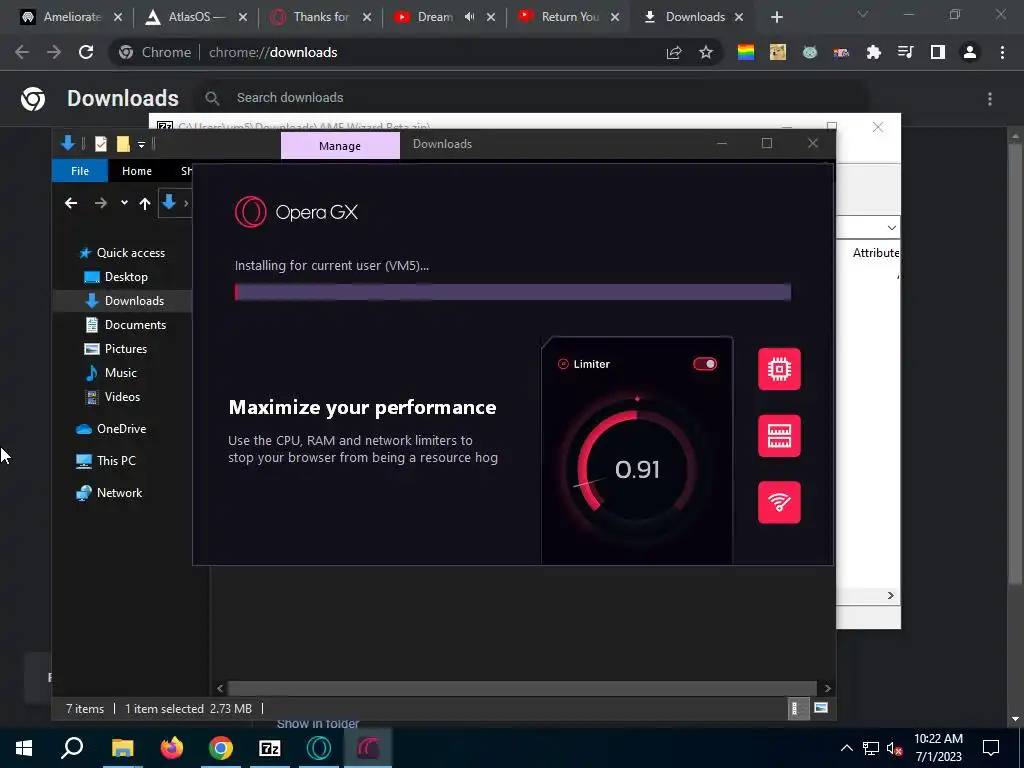Click the share page icon in address bar
1024x768 pixels.
point(674,52)
